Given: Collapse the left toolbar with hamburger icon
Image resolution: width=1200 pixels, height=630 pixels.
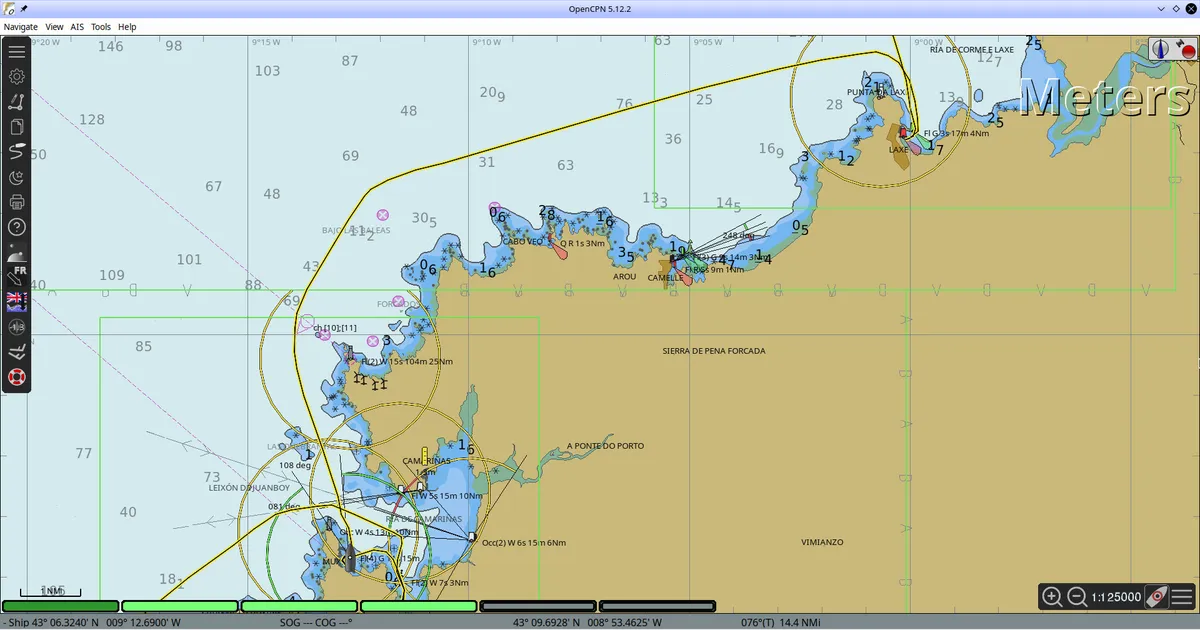Looking at the screenshot, I should click(x=17, y=52).
